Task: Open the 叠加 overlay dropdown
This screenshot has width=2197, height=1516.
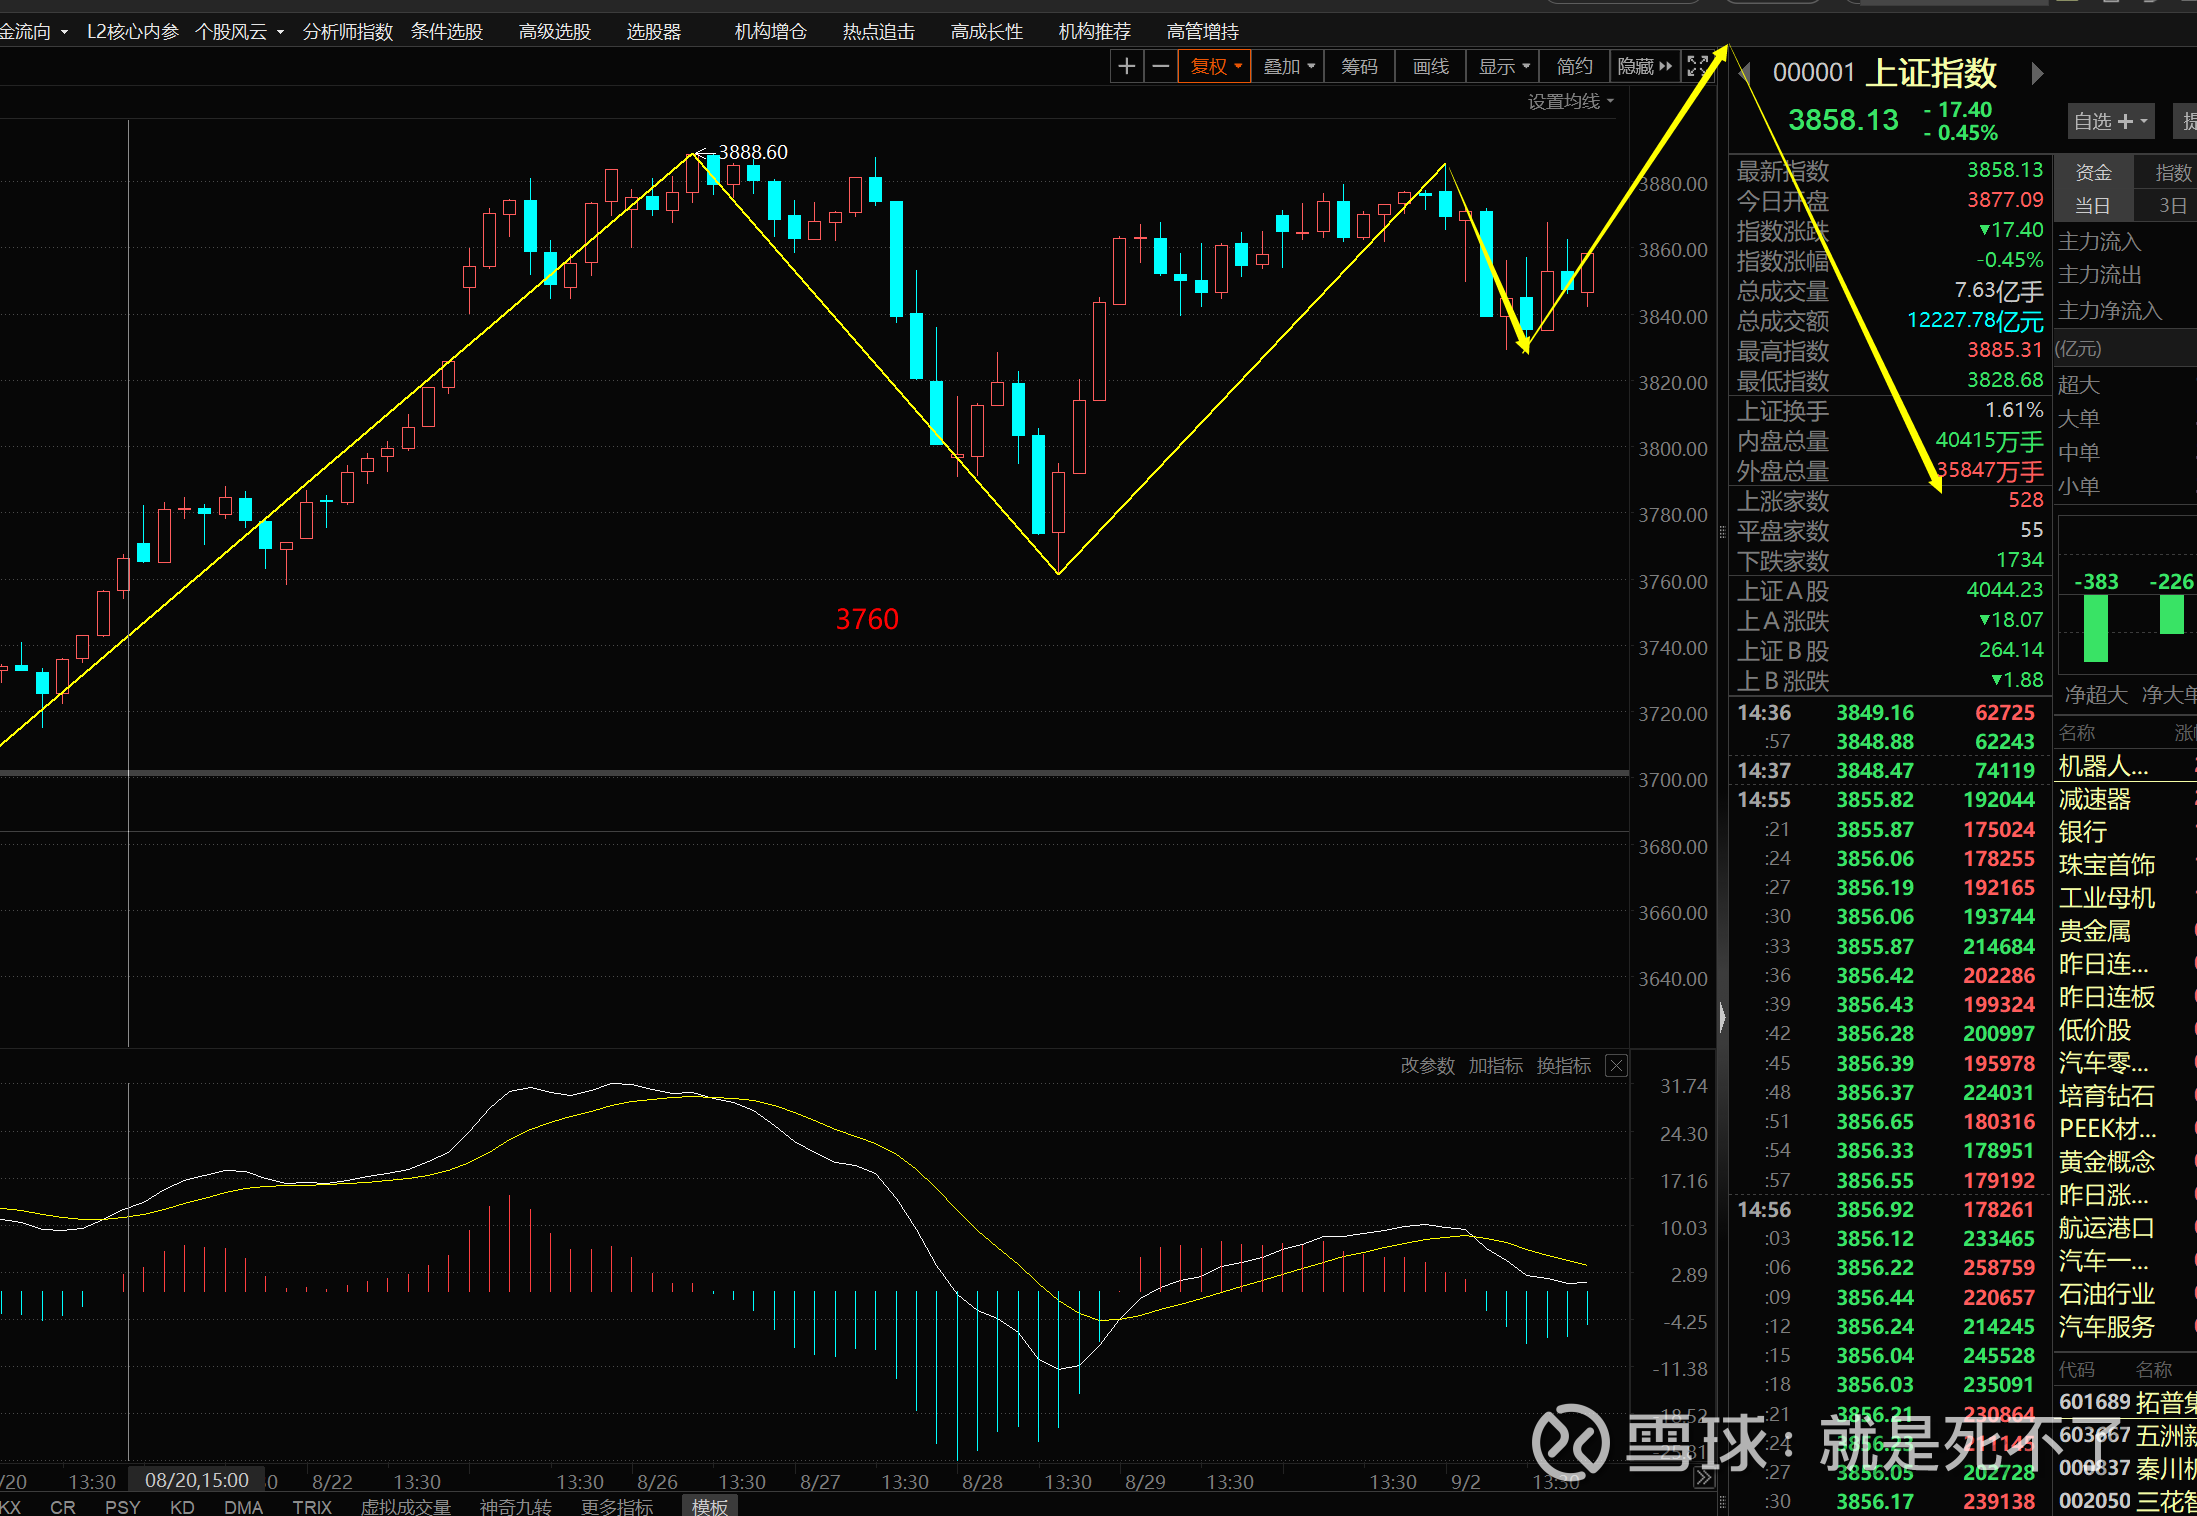Action: click(1288, 67)
